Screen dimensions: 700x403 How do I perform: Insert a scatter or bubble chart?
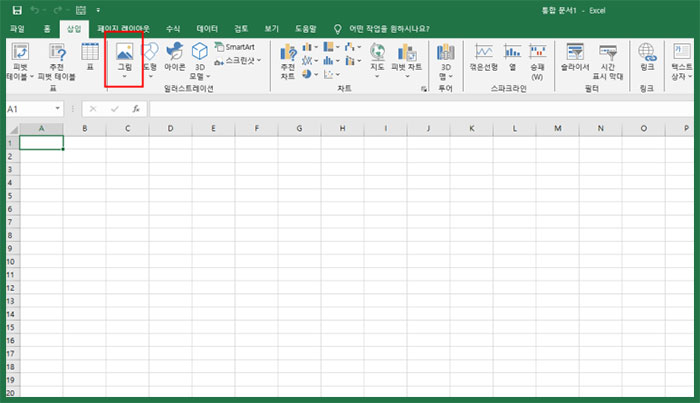pos(331,74)
